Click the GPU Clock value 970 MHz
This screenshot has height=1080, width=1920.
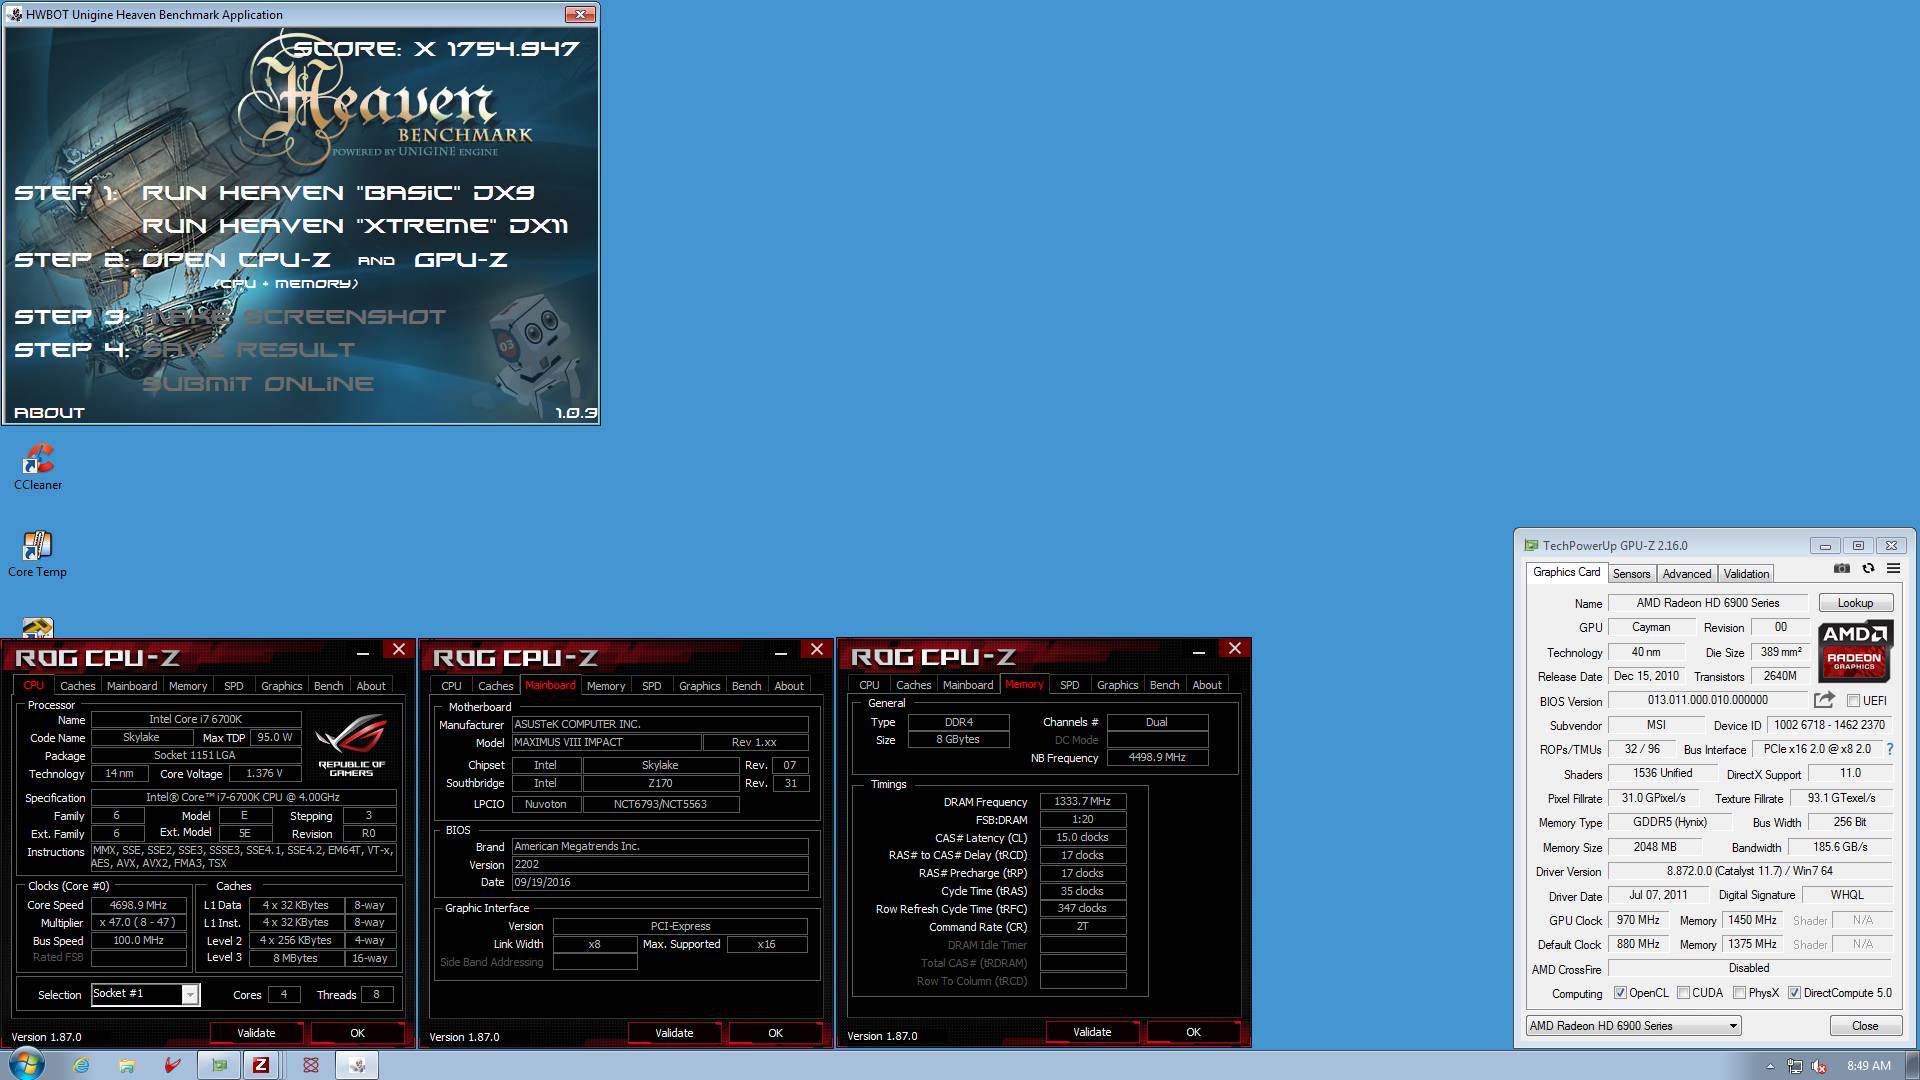[1638, 920]
